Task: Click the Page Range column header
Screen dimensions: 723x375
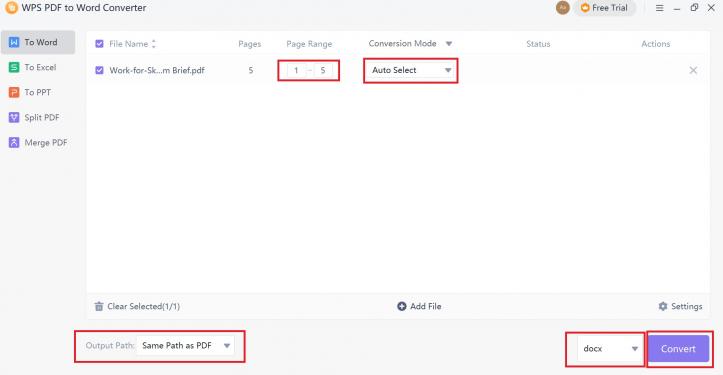Action: 309,44
